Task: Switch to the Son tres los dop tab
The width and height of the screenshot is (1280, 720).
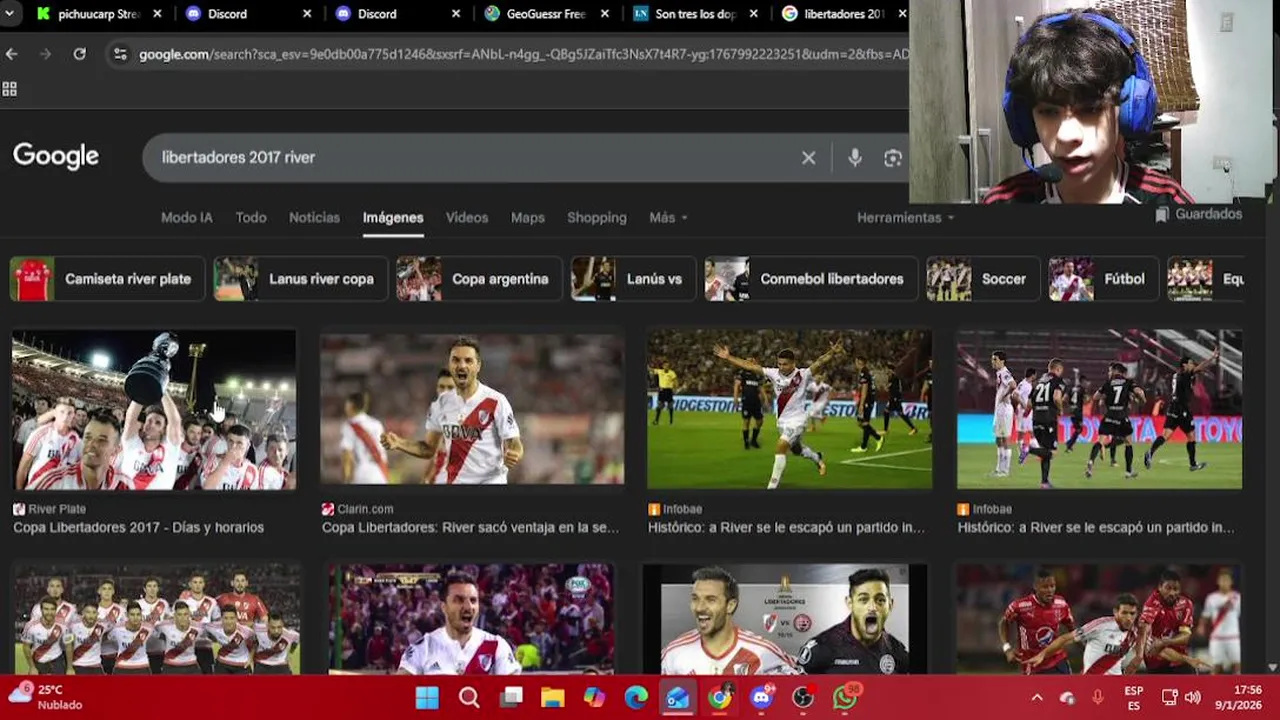Action: tap(696, 14)
